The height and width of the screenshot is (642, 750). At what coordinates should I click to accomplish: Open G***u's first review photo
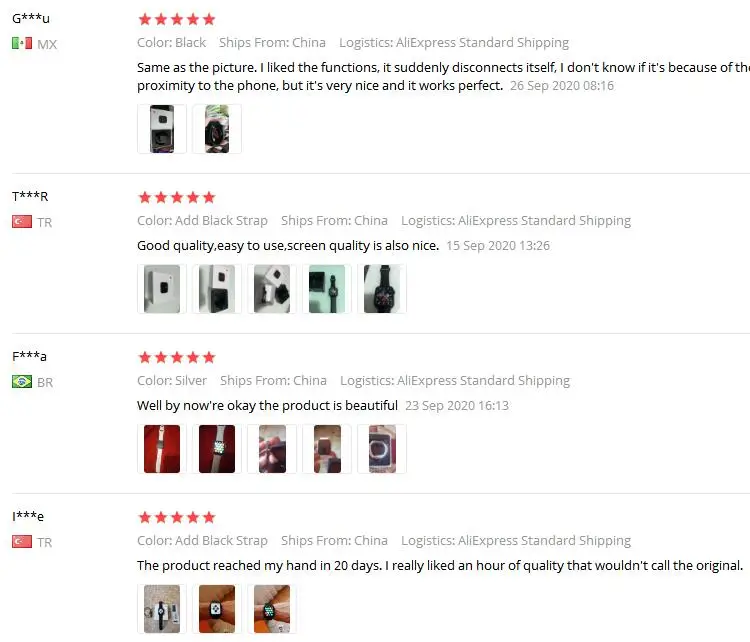click(162, 129)
